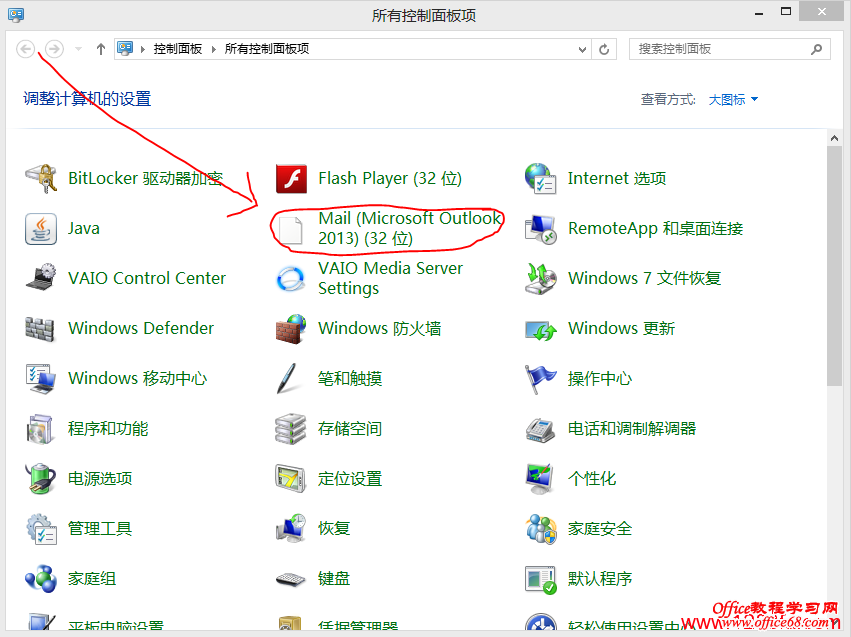The height and width of the screenshot is (637, 851).
Task: Open the address bar history dropdown
Action: coord(582,48)
